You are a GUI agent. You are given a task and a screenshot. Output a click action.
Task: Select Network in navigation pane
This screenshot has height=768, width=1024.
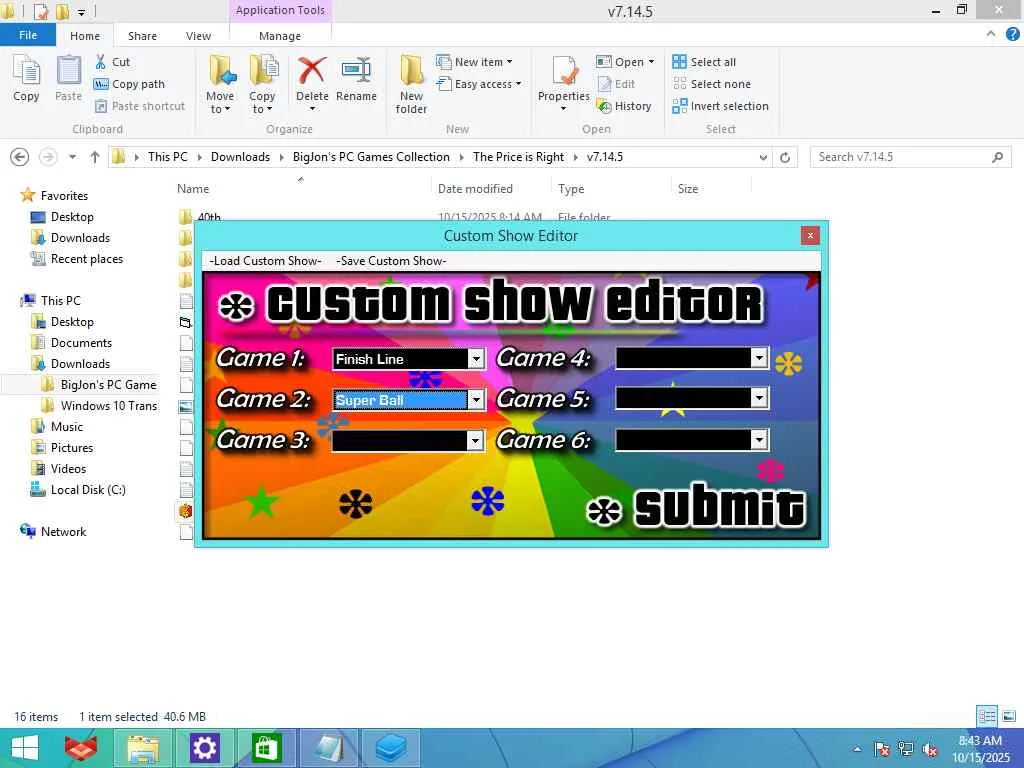54,532
